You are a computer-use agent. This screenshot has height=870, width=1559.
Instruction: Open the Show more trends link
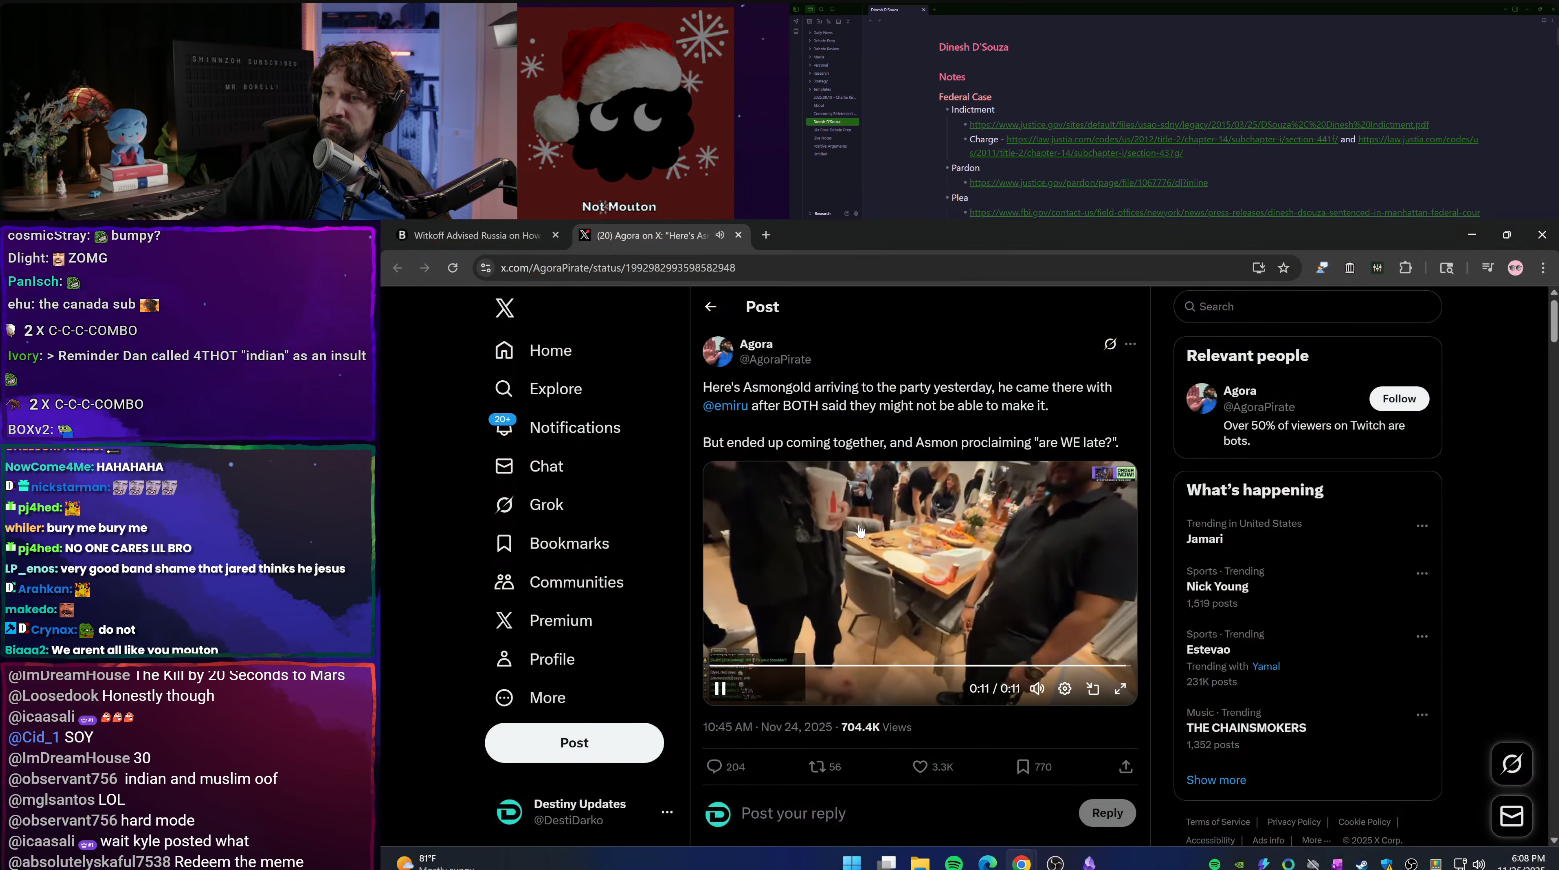pos(1216,780)
